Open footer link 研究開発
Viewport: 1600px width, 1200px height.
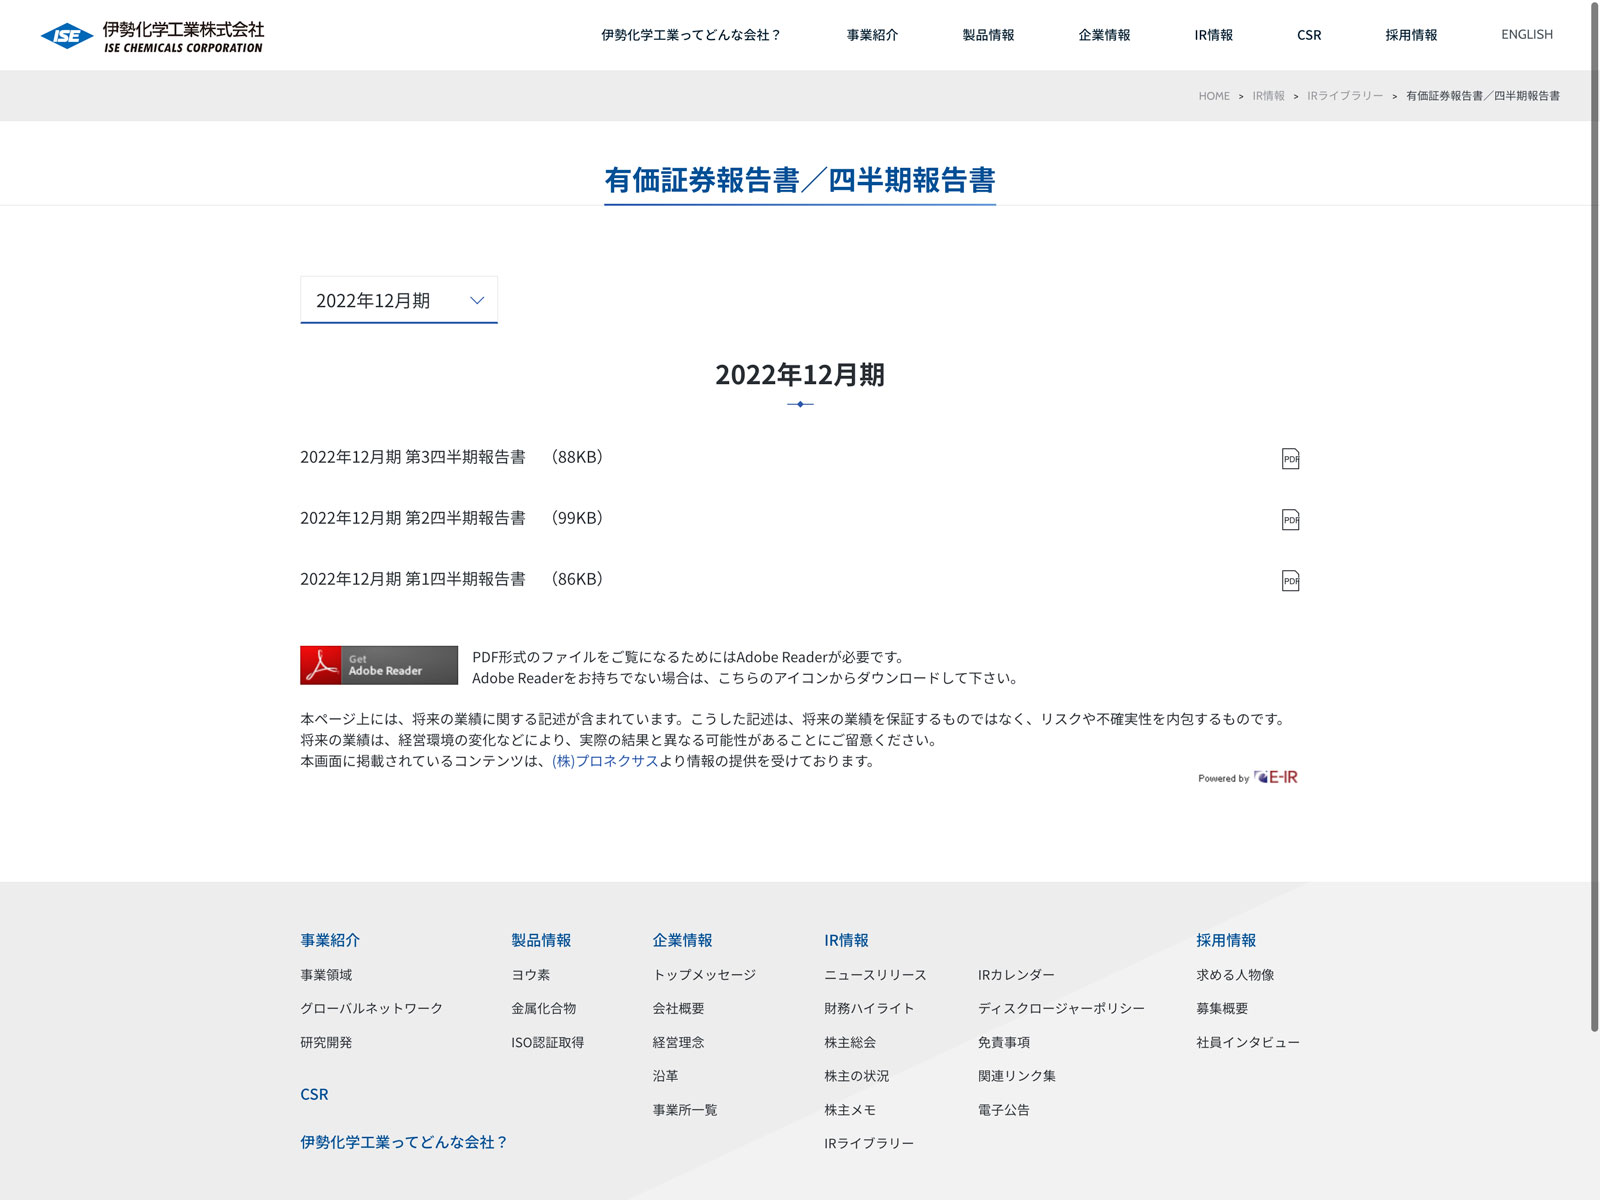click(326, 1042)
